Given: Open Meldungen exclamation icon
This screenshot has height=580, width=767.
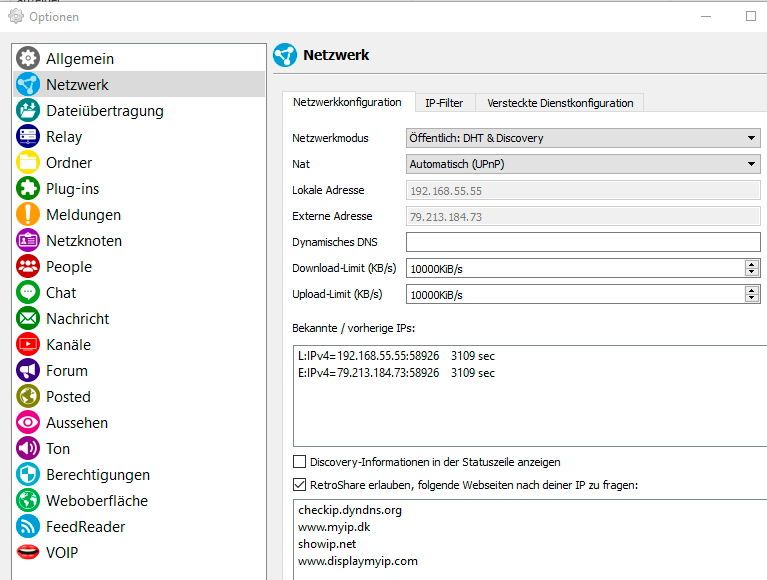Looking at the screenshot, I should pos(28,214).
